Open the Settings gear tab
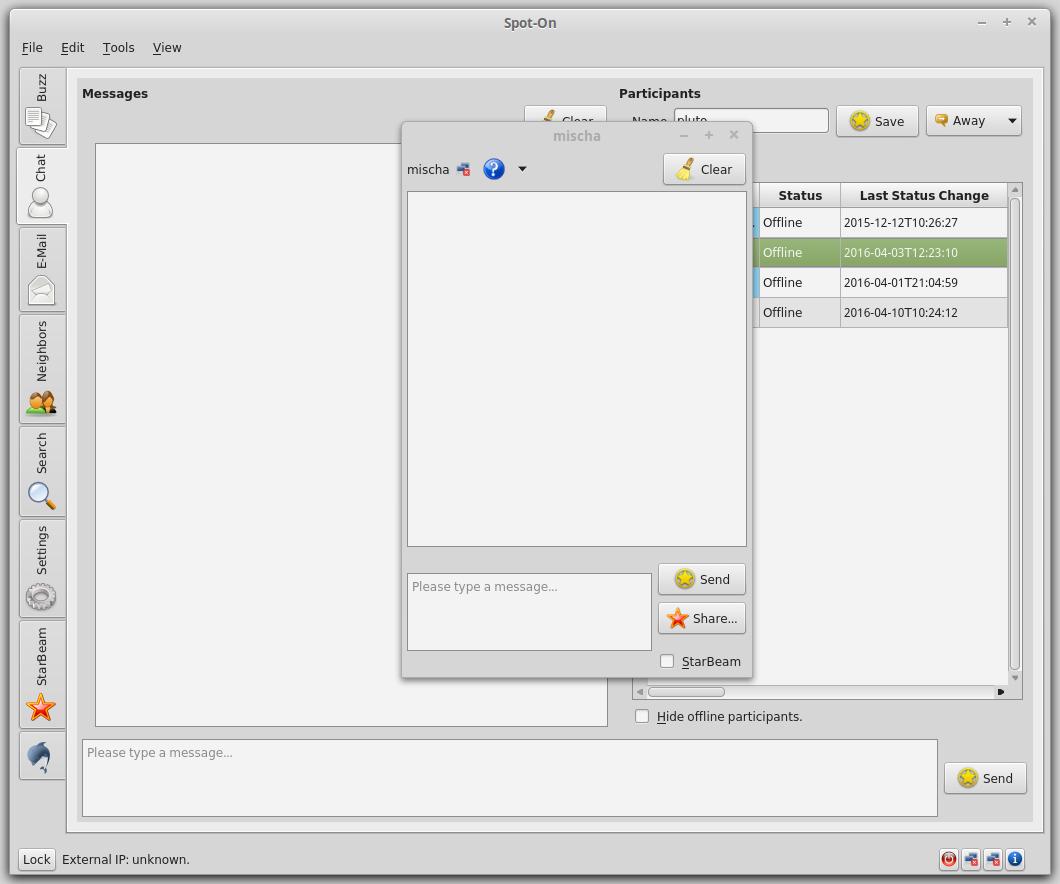Viewport: 1060px width, 884px height. pos(41,568)
